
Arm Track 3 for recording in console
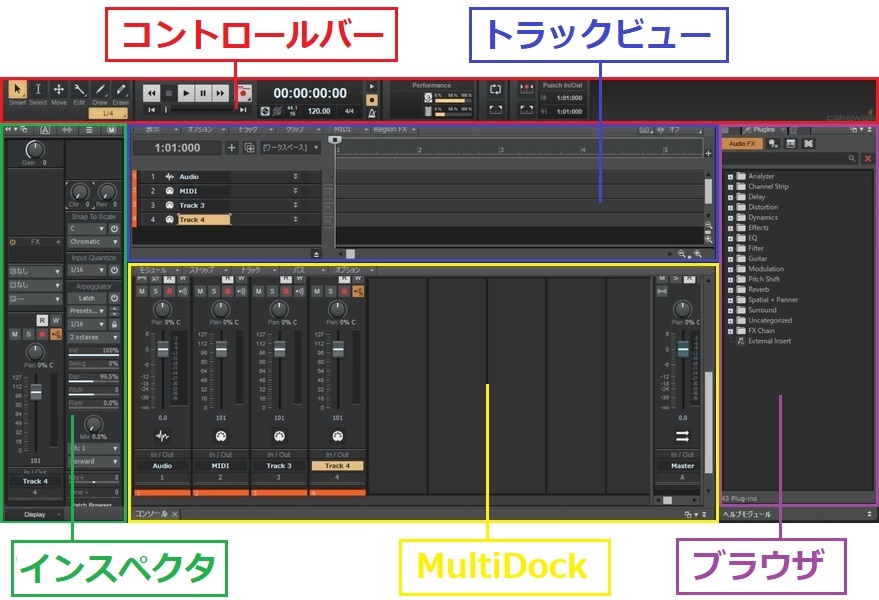[x=285, y=292]
